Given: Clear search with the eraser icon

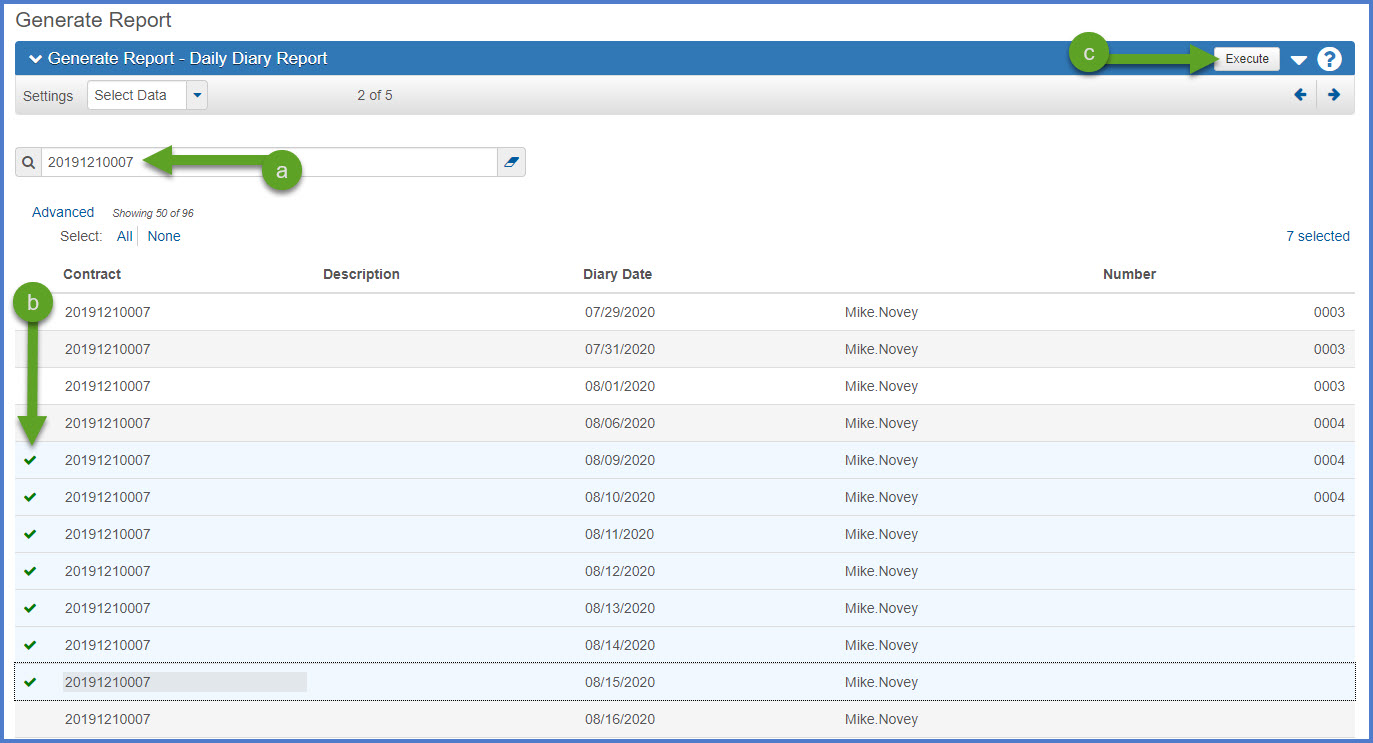Looking at the screenshot, I should tap(511, 162).
